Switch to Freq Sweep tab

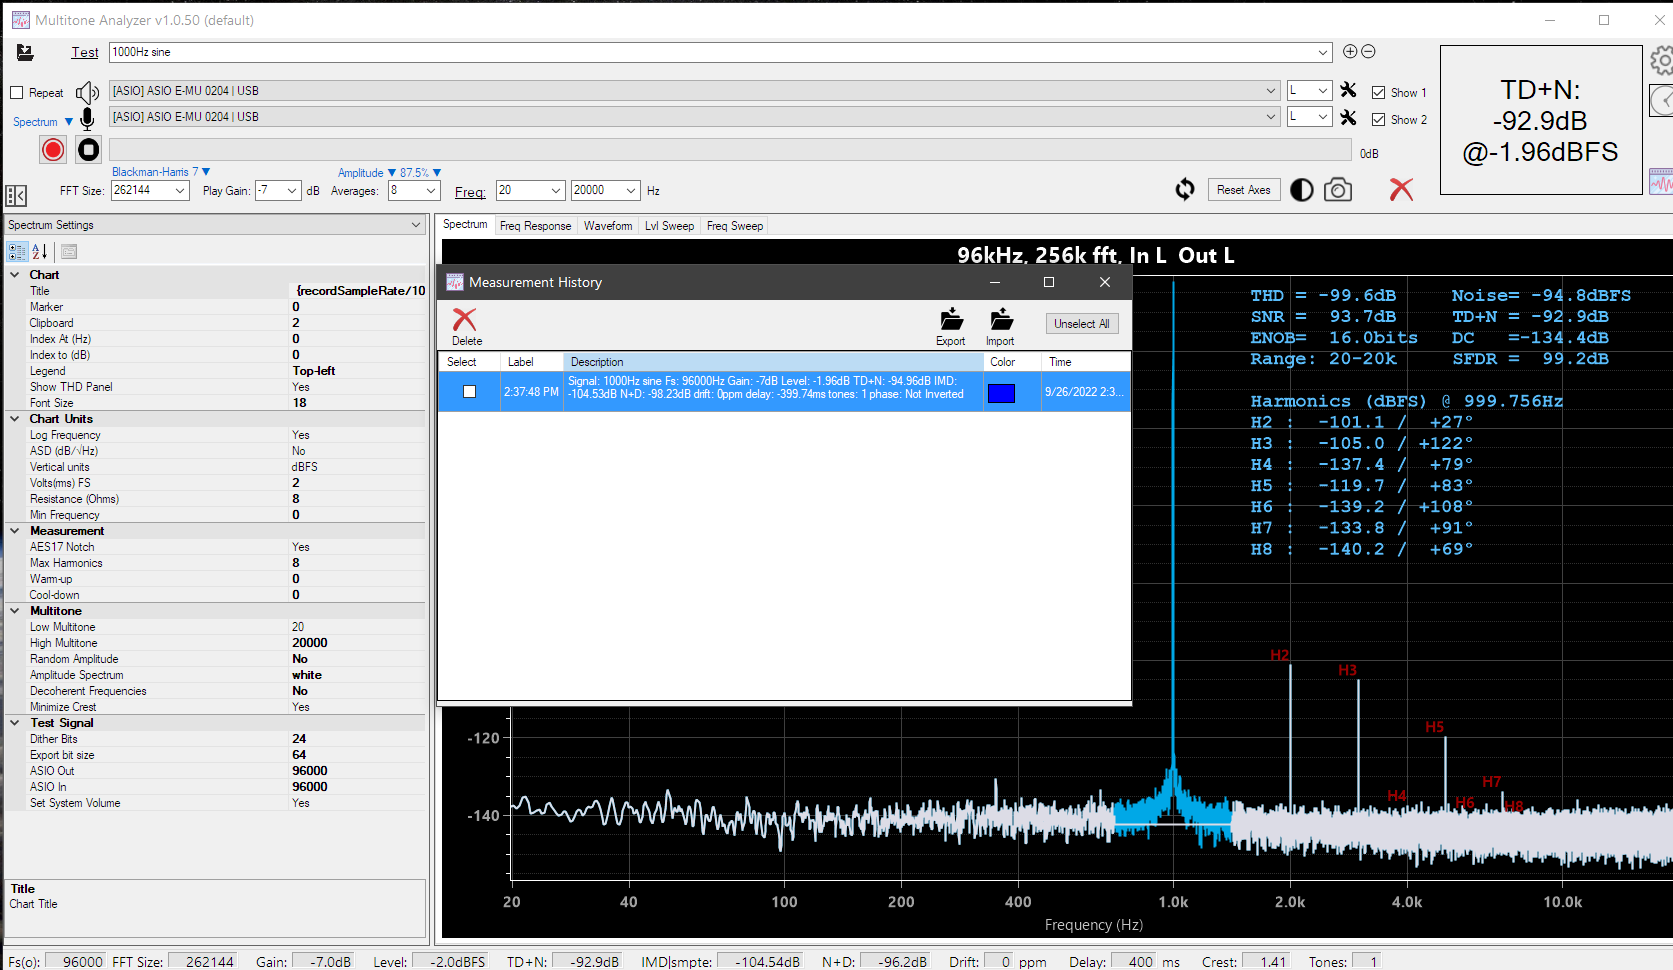point(735,226)
